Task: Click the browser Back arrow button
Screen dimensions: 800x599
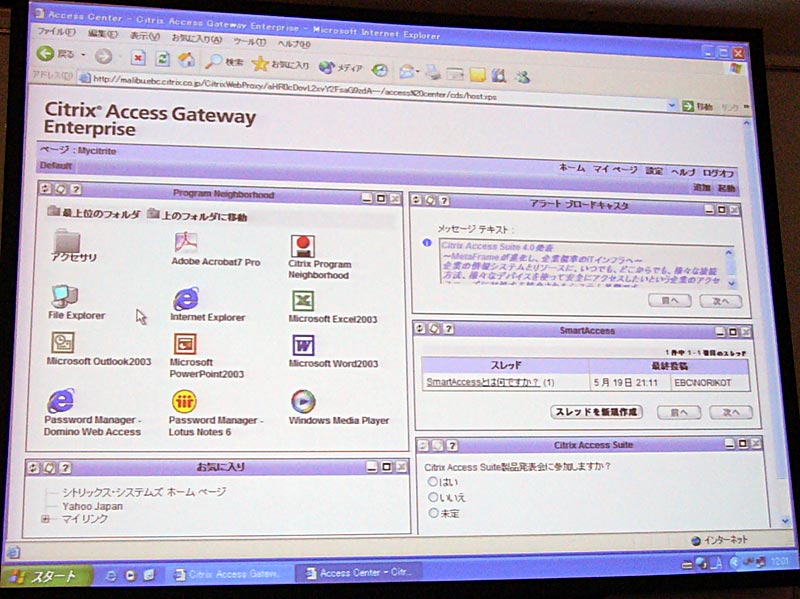Action: tap(45, 53)
